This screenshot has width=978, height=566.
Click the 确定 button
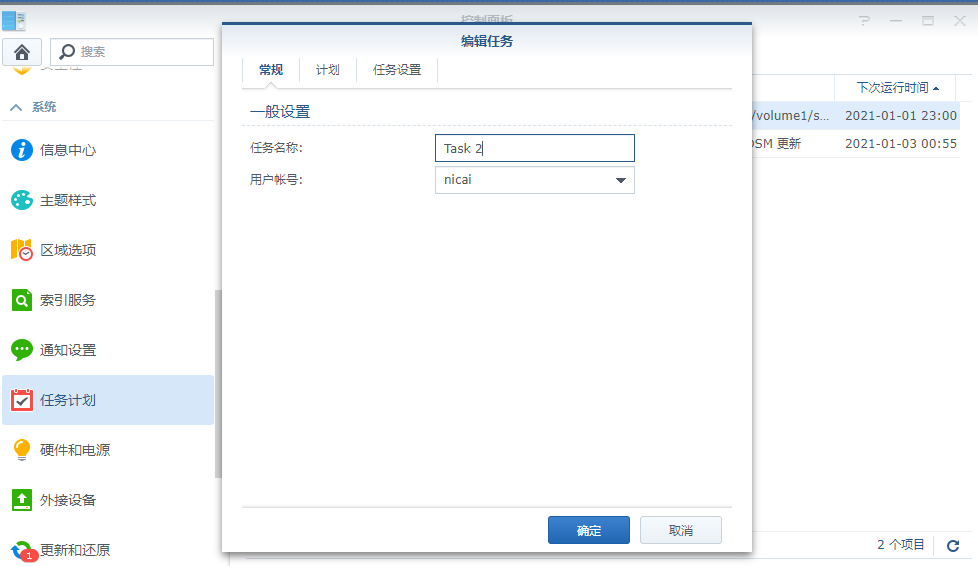pyautogui.click(x=589, y=530)
